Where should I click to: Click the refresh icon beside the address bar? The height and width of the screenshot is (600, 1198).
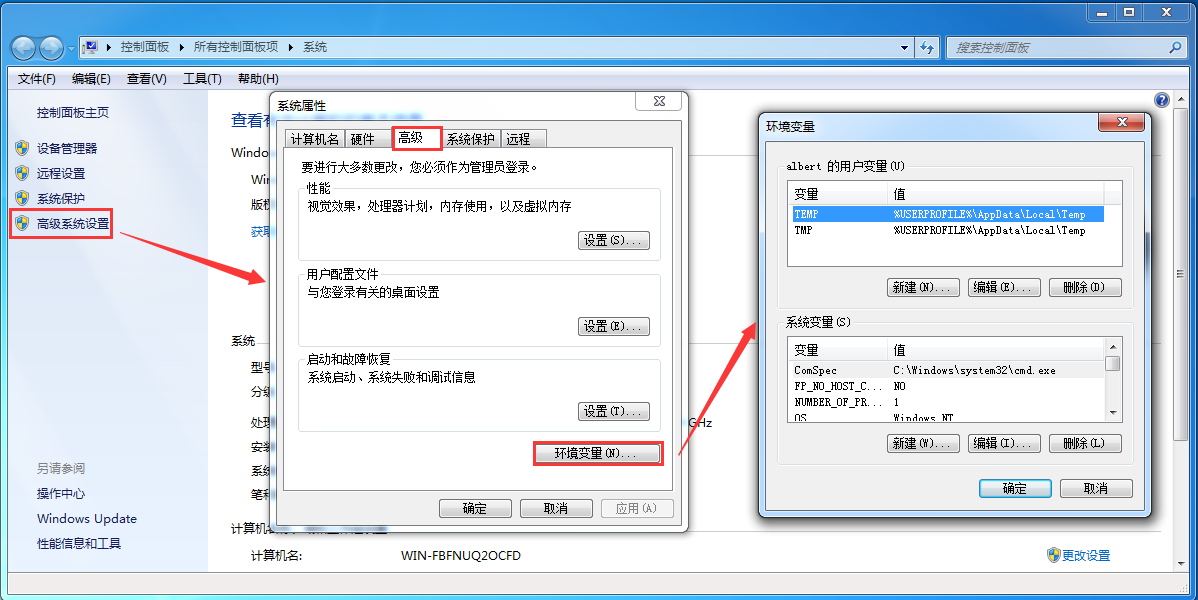pyautogui.click(x=927, y=47)
